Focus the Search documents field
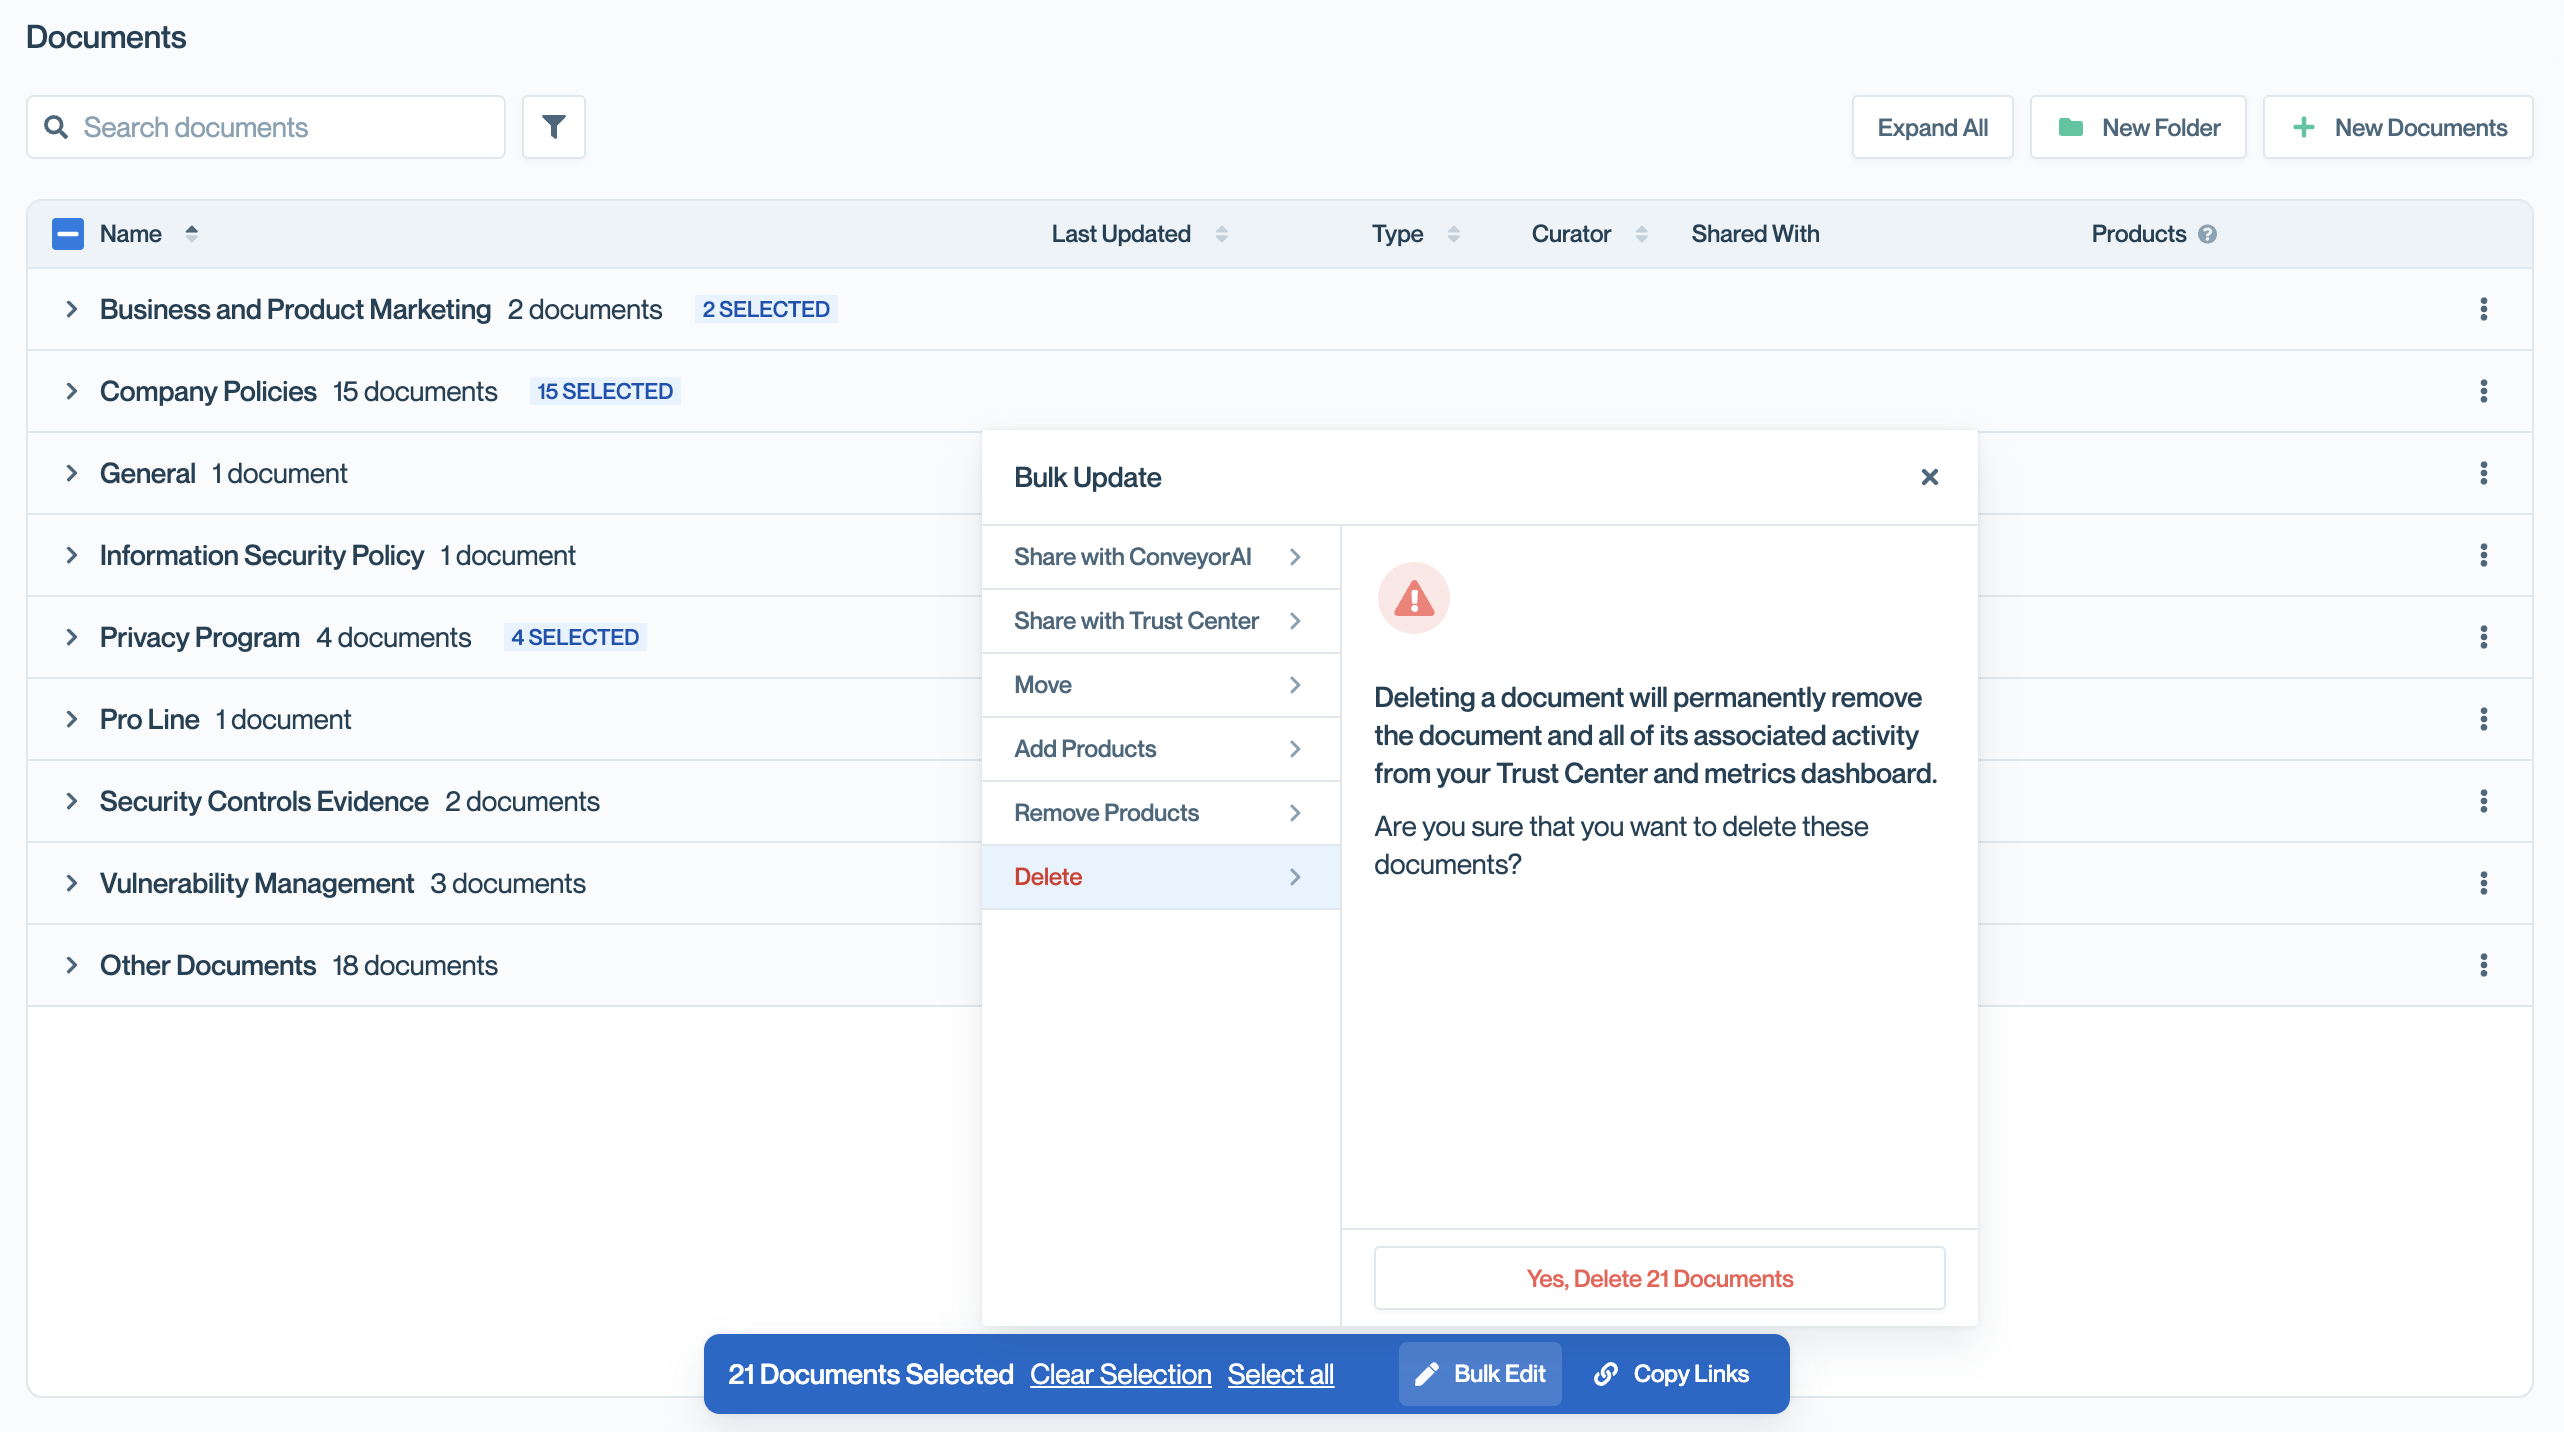The height and width of the screenshot is (1432, 2564). coord(266,127)
